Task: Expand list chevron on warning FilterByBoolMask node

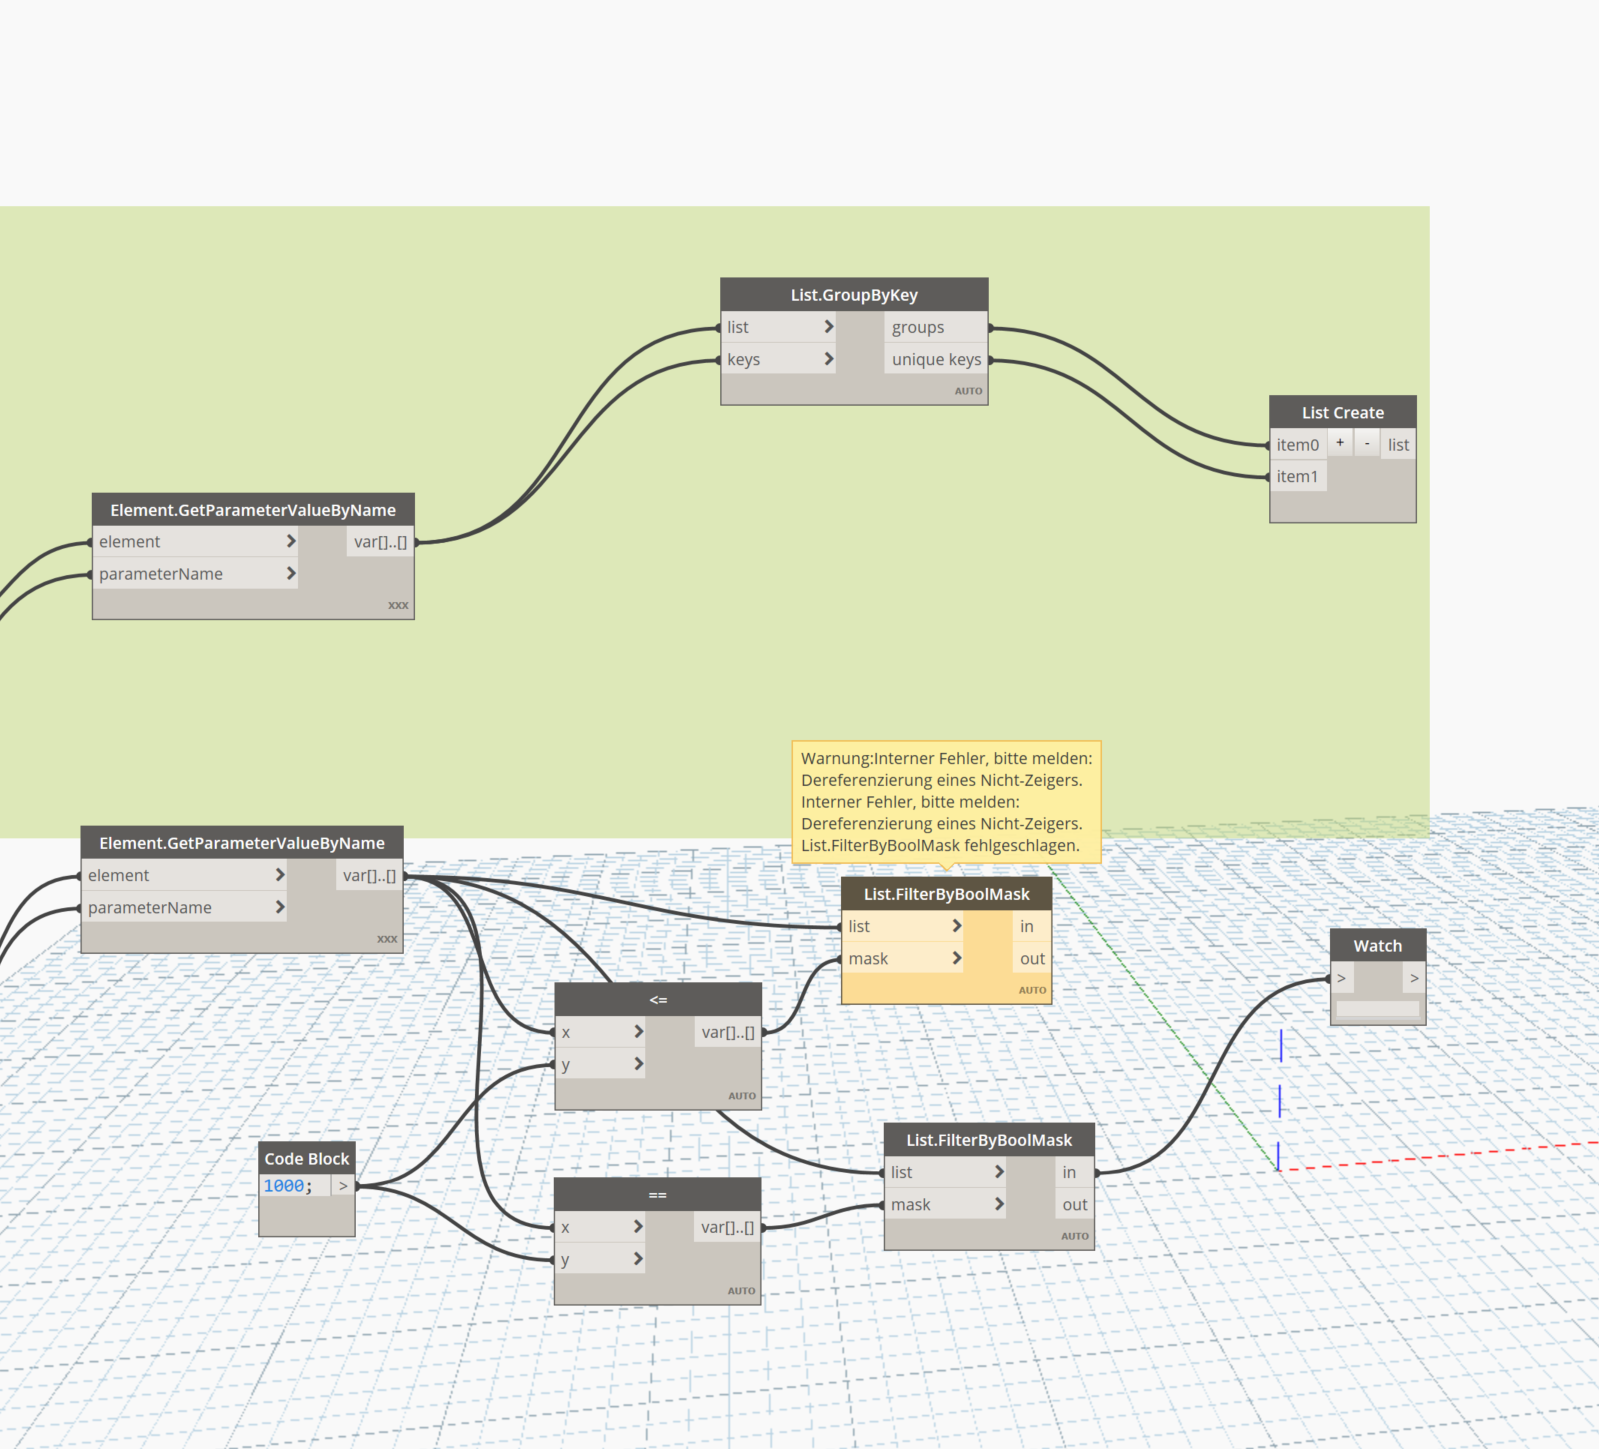Action: point(956,926)
